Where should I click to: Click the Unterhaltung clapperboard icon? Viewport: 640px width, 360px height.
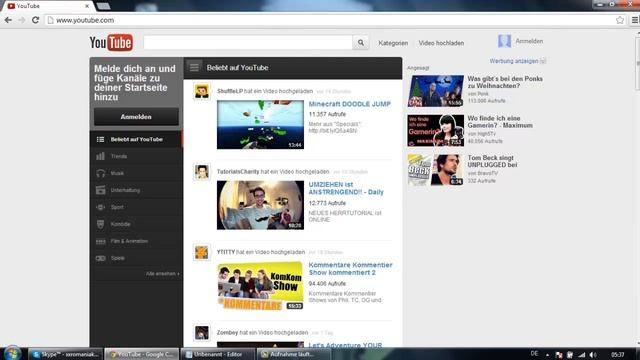(100, 190)
